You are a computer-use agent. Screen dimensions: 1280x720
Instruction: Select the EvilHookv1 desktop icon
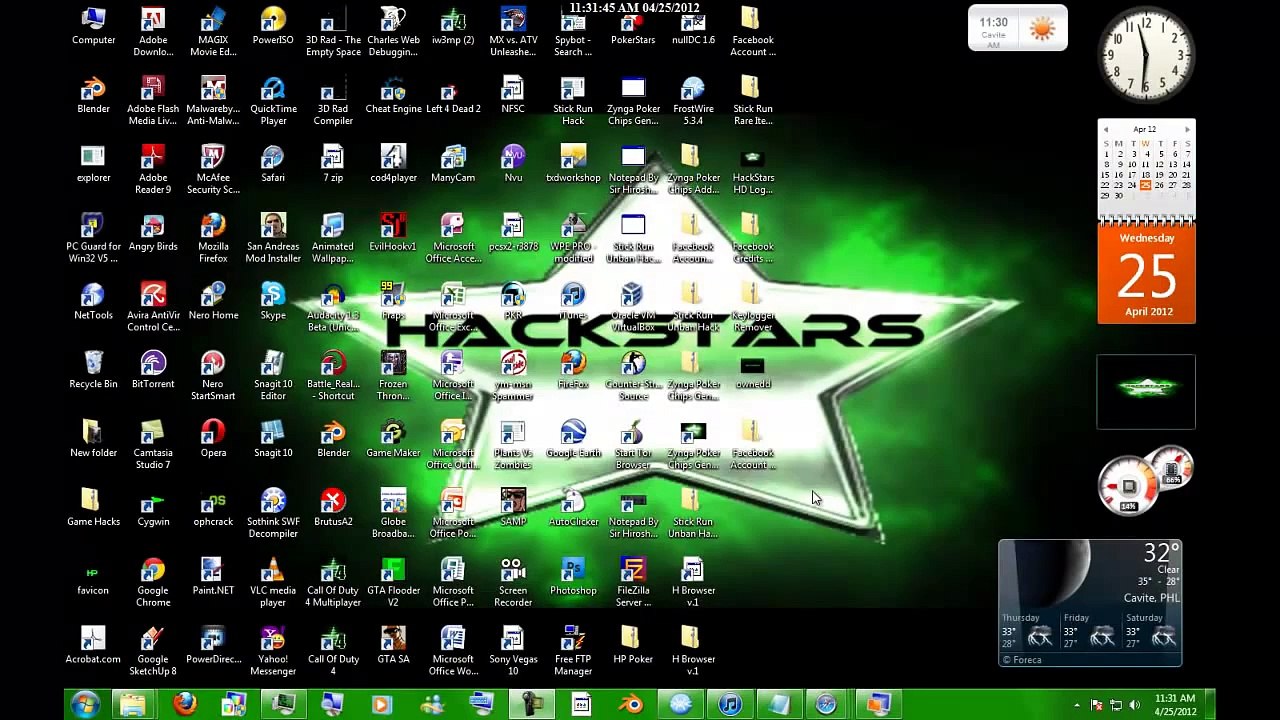pos(393,233)
